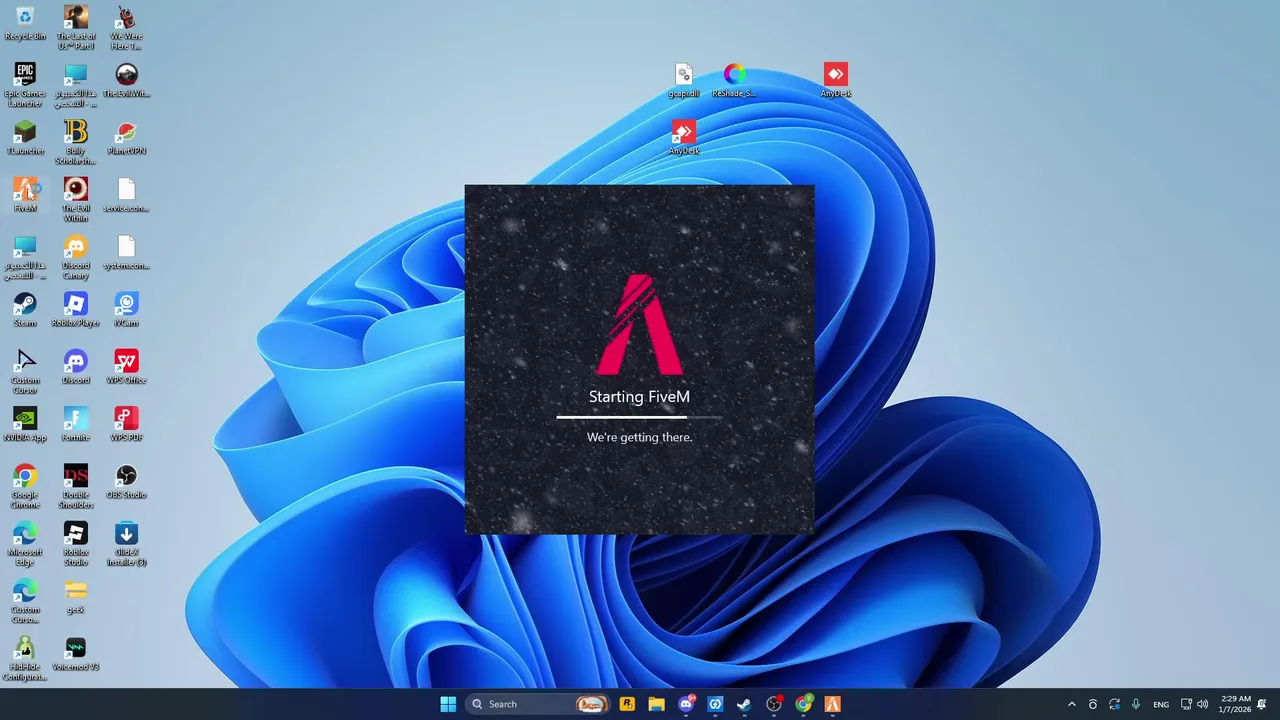Viewport: 1280px width, 720px height.
Task: Click the Starting FiveM progress bar
Action: point(639,416)
